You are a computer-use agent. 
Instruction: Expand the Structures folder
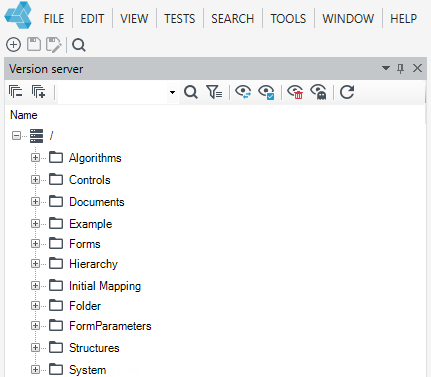35,348
